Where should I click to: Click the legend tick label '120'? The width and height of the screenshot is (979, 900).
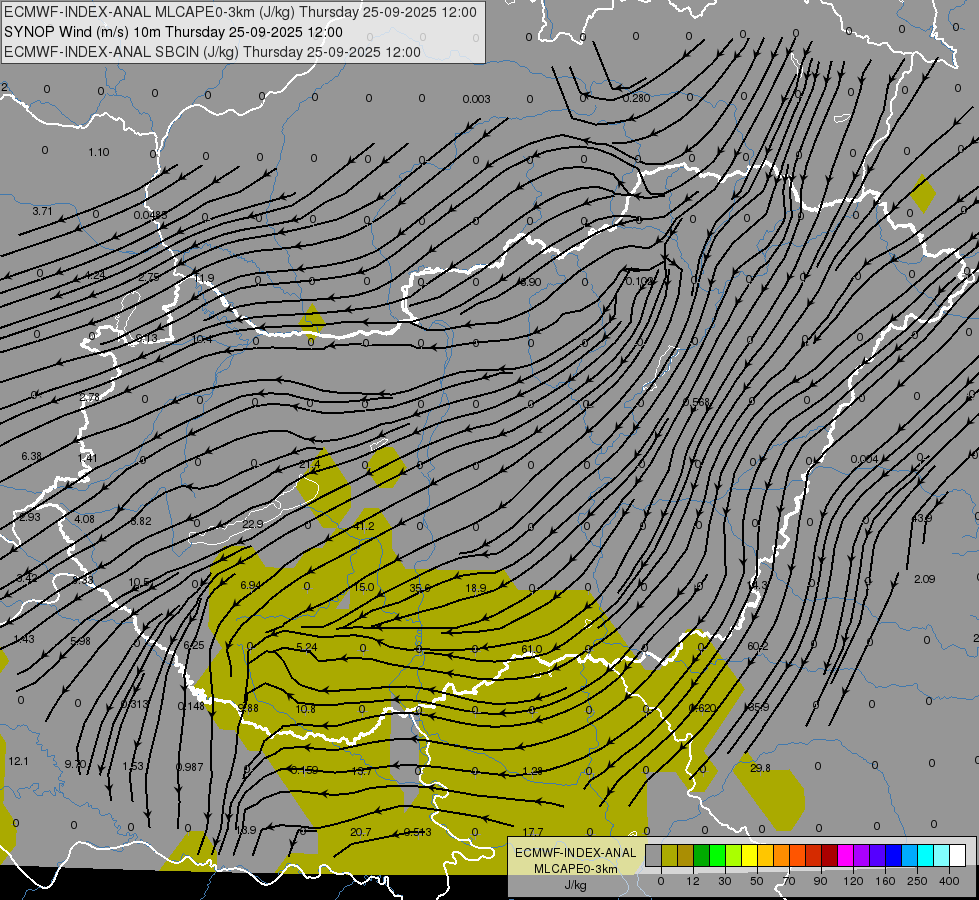(x=853, y=881)
